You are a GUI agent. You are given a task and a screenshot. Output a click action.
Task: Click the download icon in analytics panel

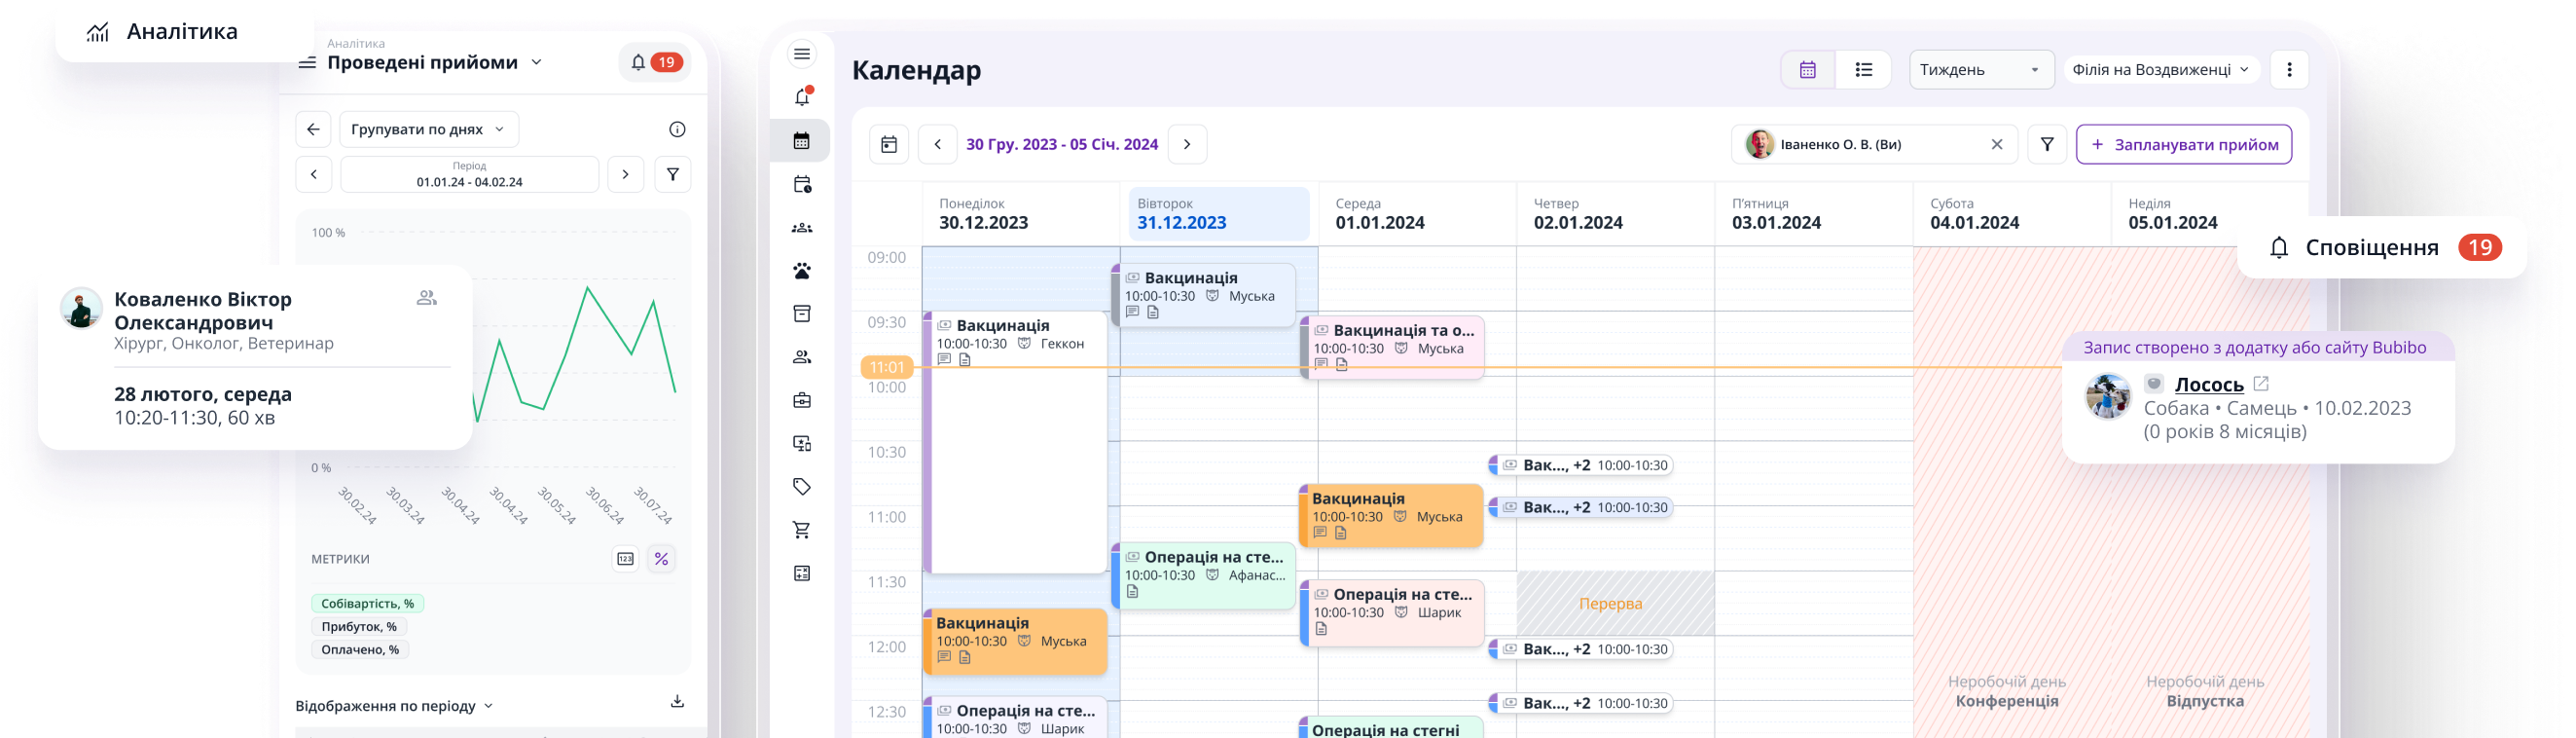pyautogui.click(x=677, y=701)
